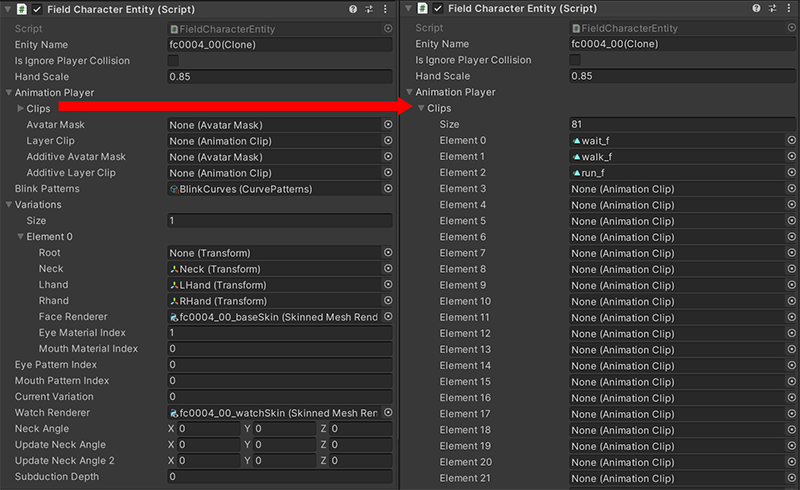The width and height of the screenshot is (800, 490).
Task: Select the BlinkCurves (CurvePatterns) object field
Action: click(x=272, y=189)
